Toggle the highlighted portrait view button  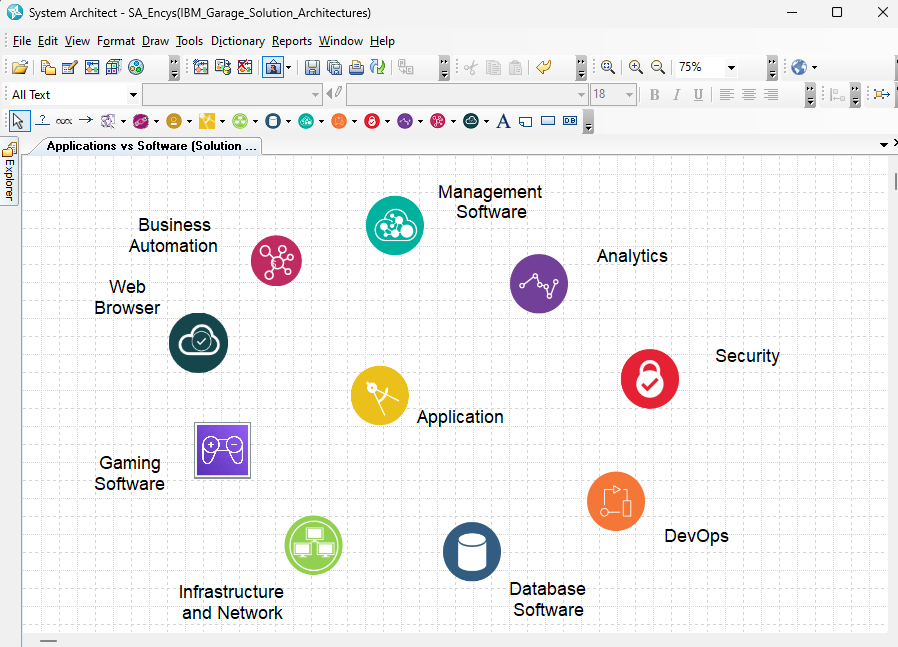273,68
